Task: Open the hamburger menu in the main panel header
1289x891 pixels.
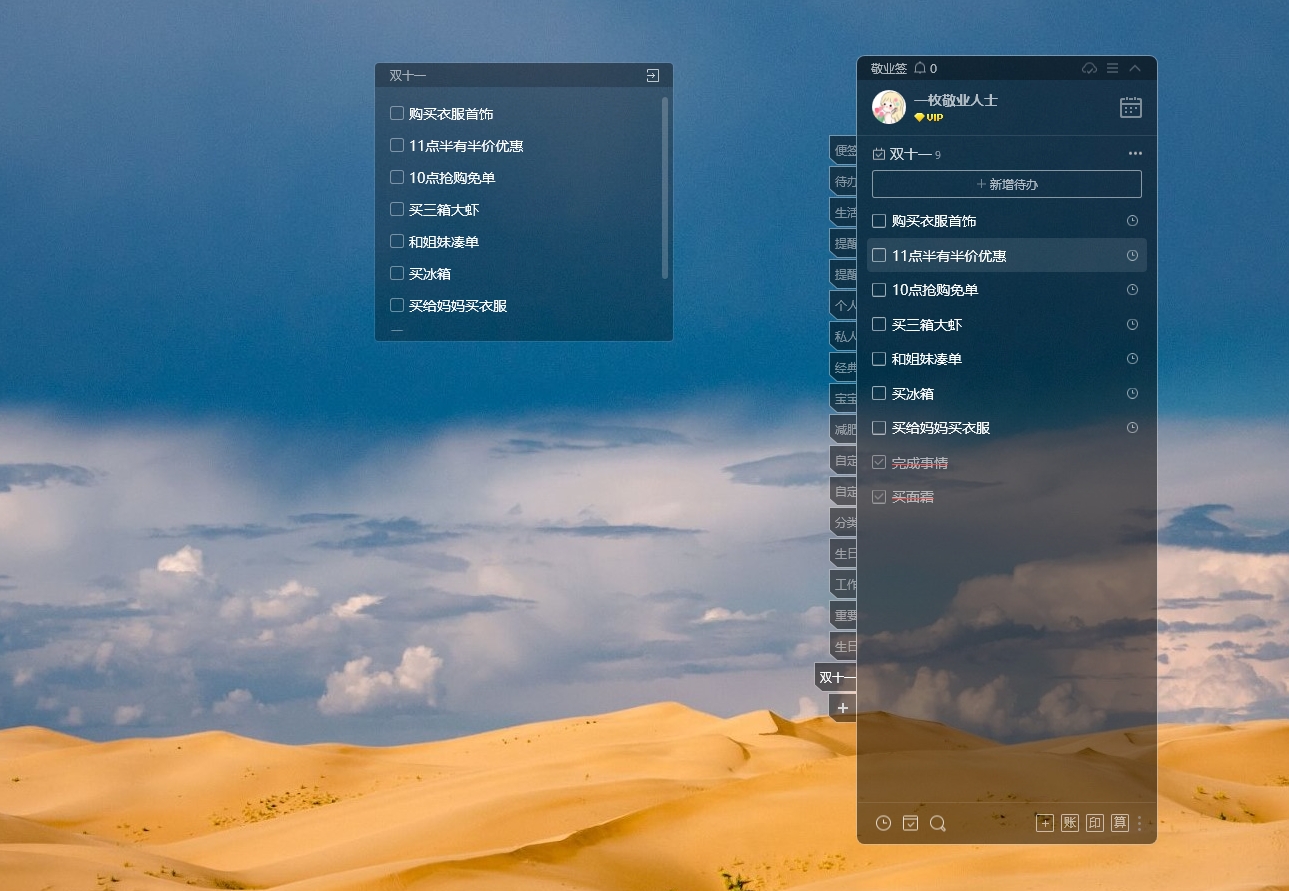Action: (1113, 68)
